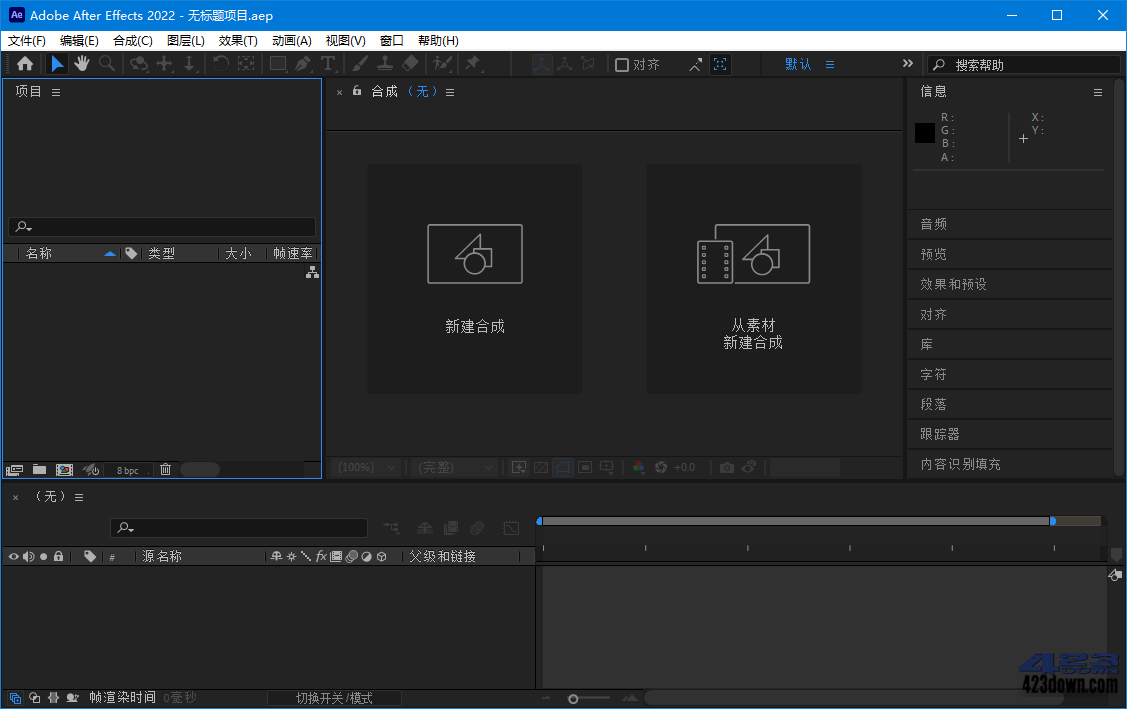Click the color sample swatch in the 信息 panel
This screenshot has width=1127, height=709.
[924, 132]
